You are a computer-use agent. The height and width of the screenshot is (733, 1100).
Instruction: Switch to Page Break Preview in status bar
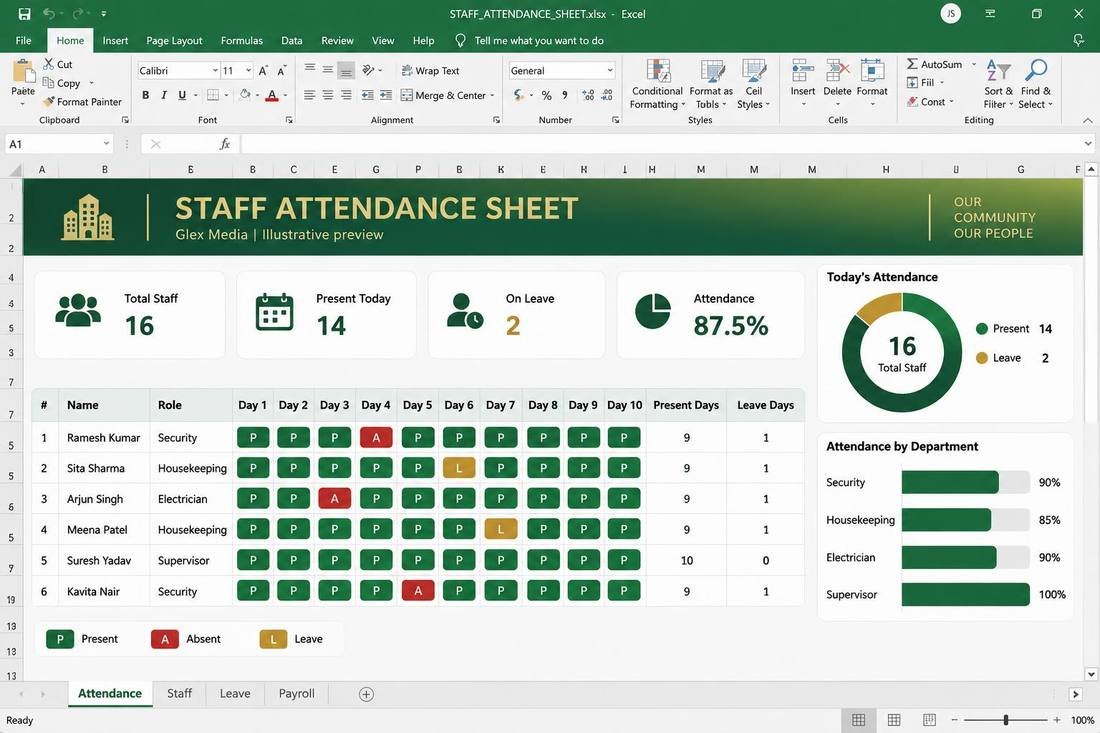(930, 720)
